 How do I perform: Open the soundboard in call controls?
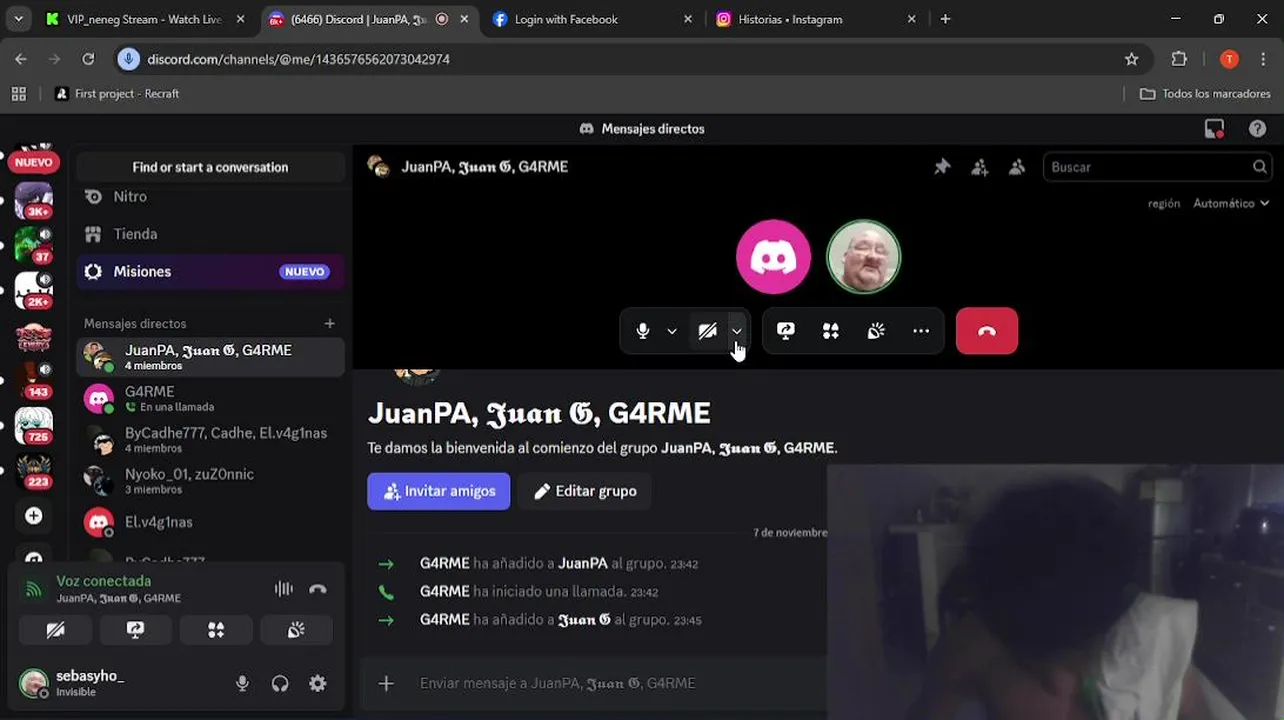coord(876,331)
